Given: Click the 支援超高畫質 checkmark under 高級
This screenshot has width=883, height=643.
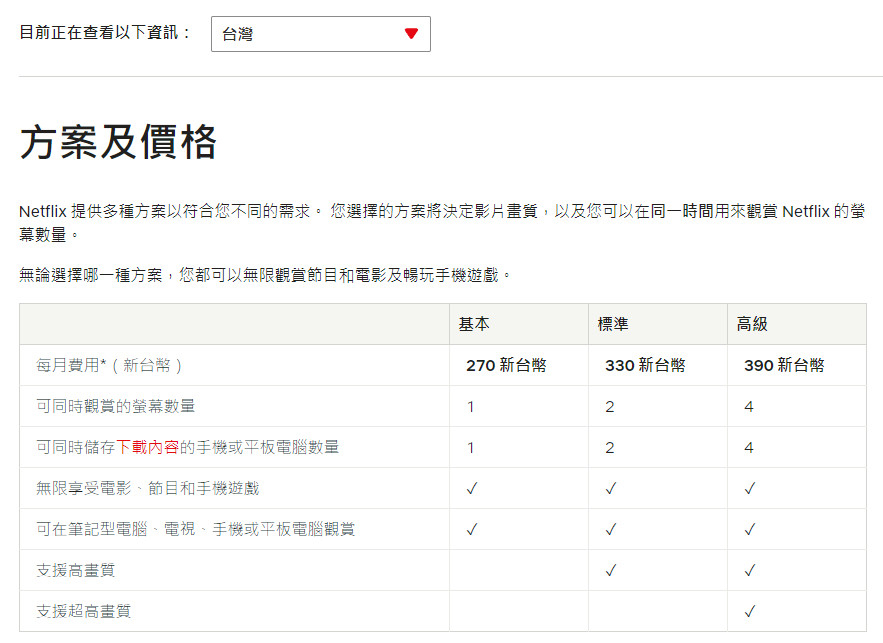Looking at the screenshot, I should coord(750,611).
